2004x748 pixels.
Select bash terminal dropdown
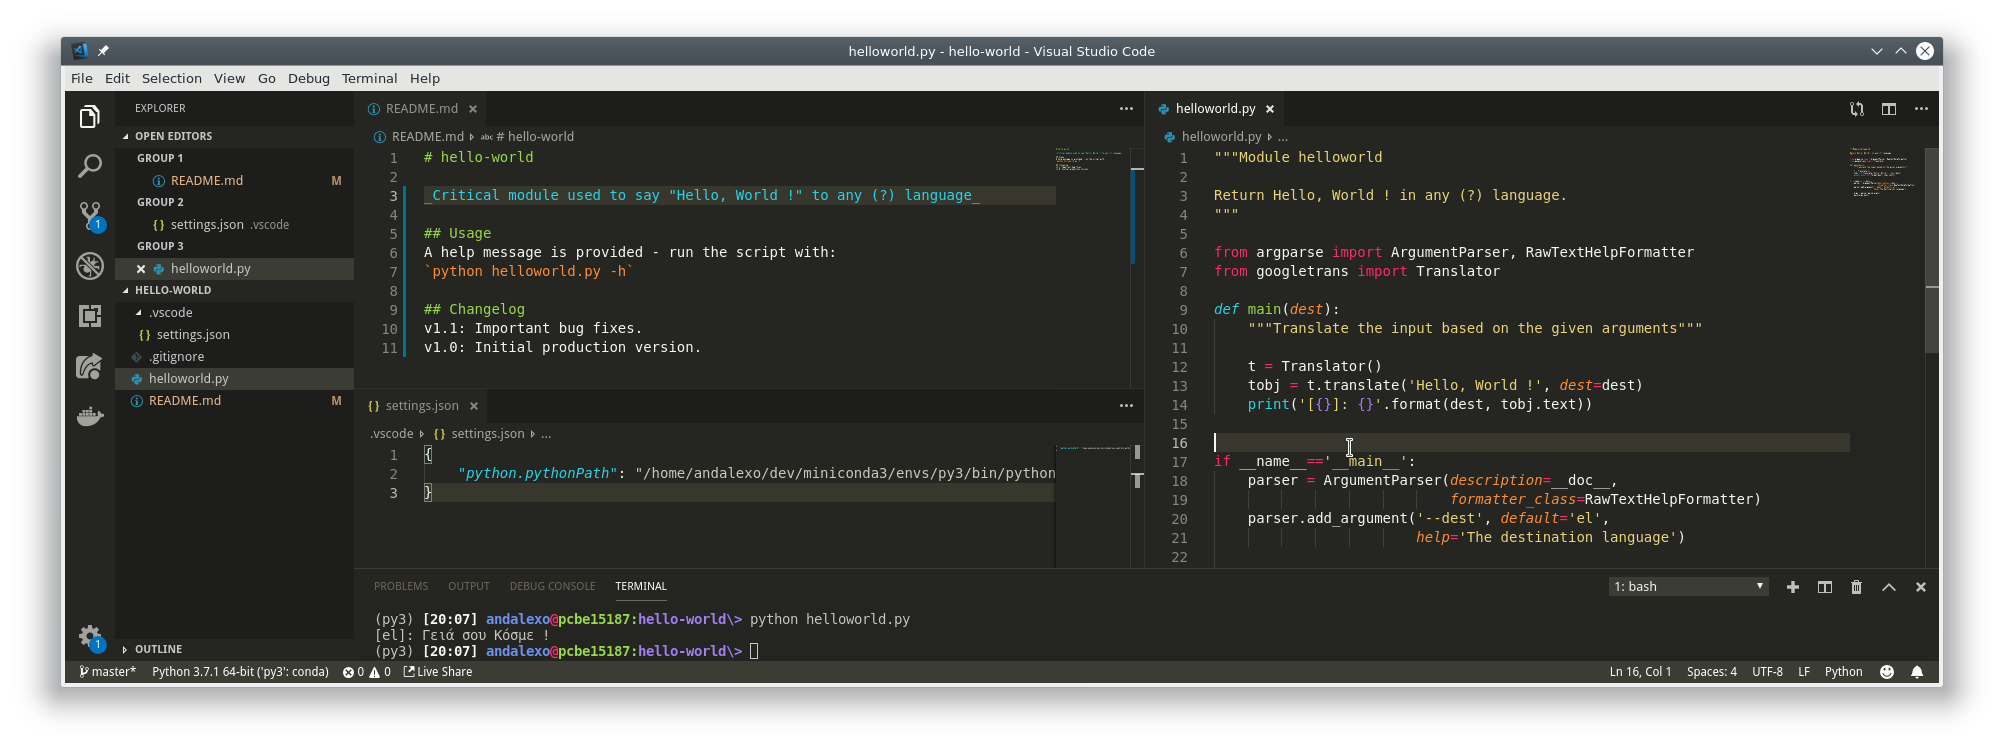click(x=1688, y=587)
